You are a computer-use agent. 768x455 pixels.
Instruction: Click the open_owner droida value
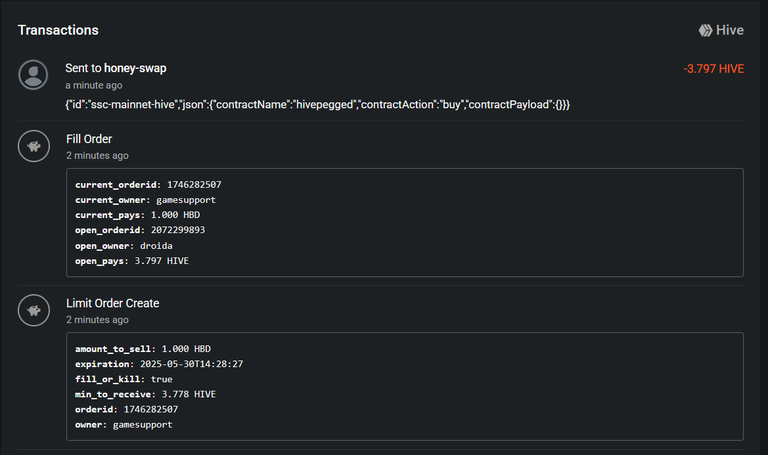[156, 245]
